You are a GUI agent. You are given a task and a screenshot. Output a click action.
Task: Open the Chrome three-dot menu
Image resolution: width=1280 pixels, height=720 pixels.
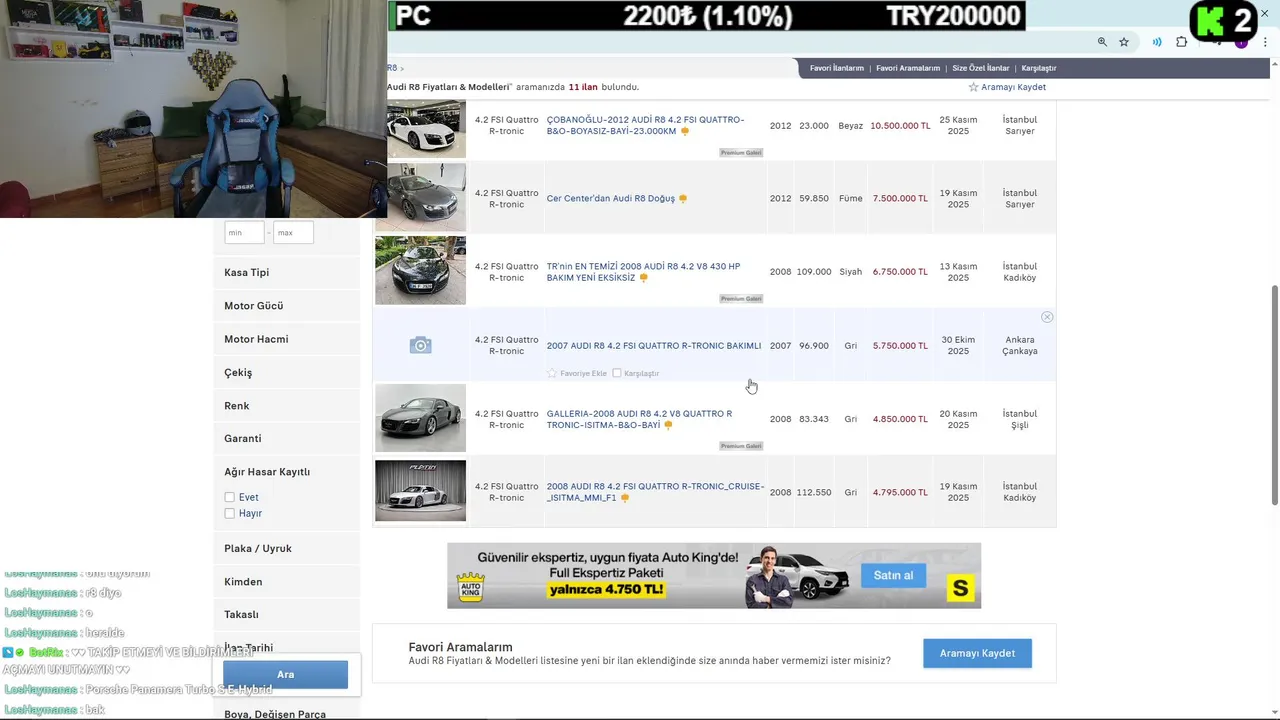point(1265,42)
